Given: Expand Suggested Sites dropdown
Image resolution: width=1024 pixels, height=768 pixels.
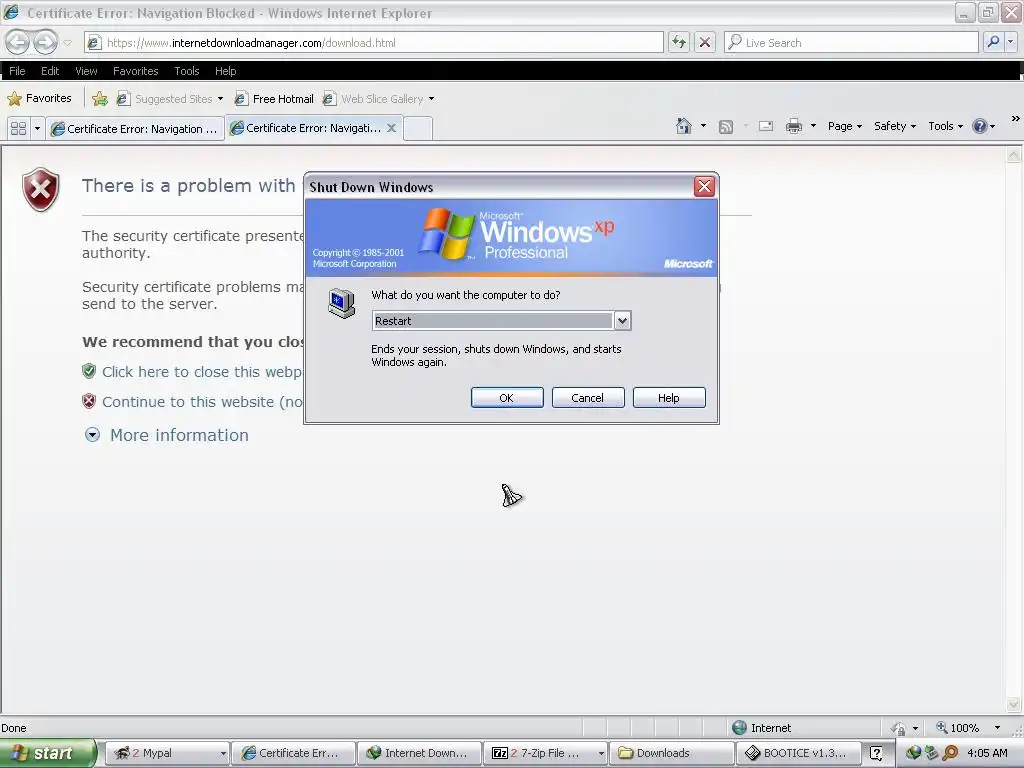Looking at the screenshot, I should tap(220, 99).
